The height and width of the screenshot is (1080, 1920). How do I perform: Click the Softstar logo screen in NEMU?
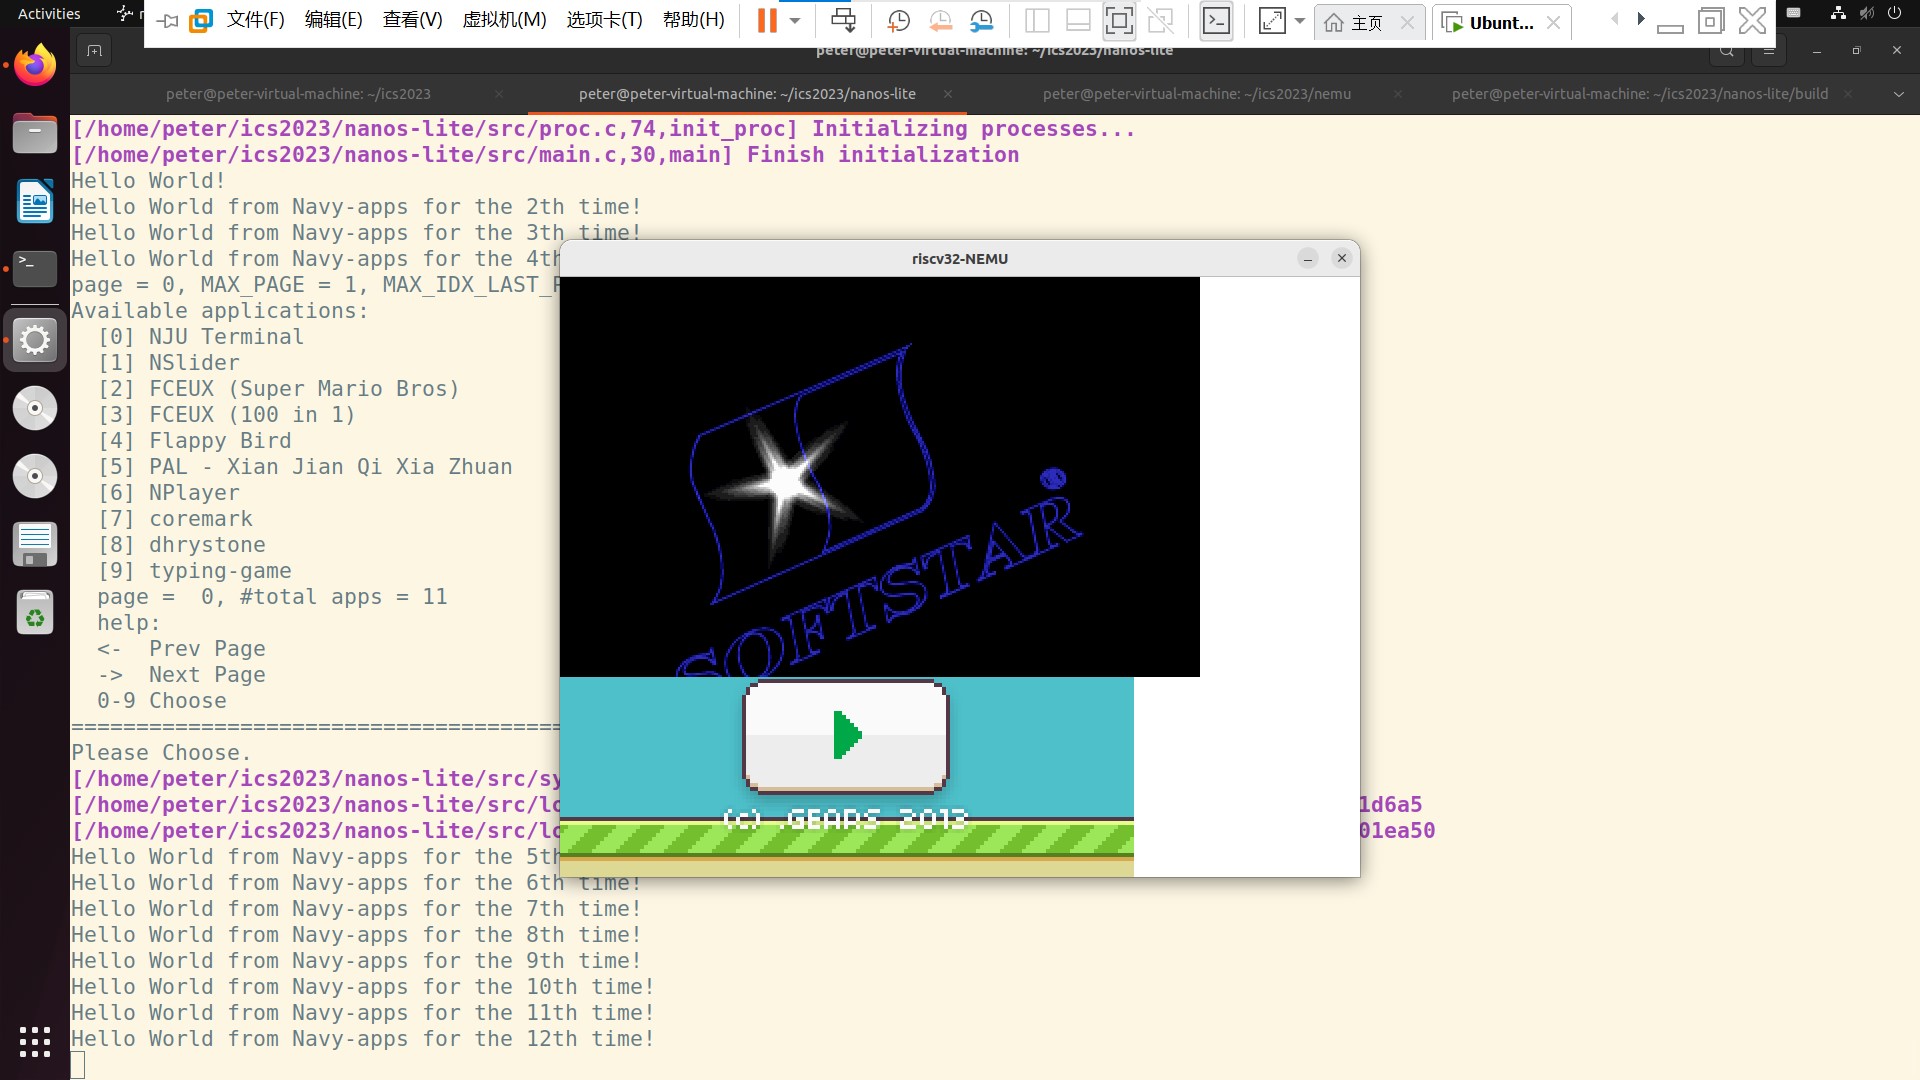point(880,477)
